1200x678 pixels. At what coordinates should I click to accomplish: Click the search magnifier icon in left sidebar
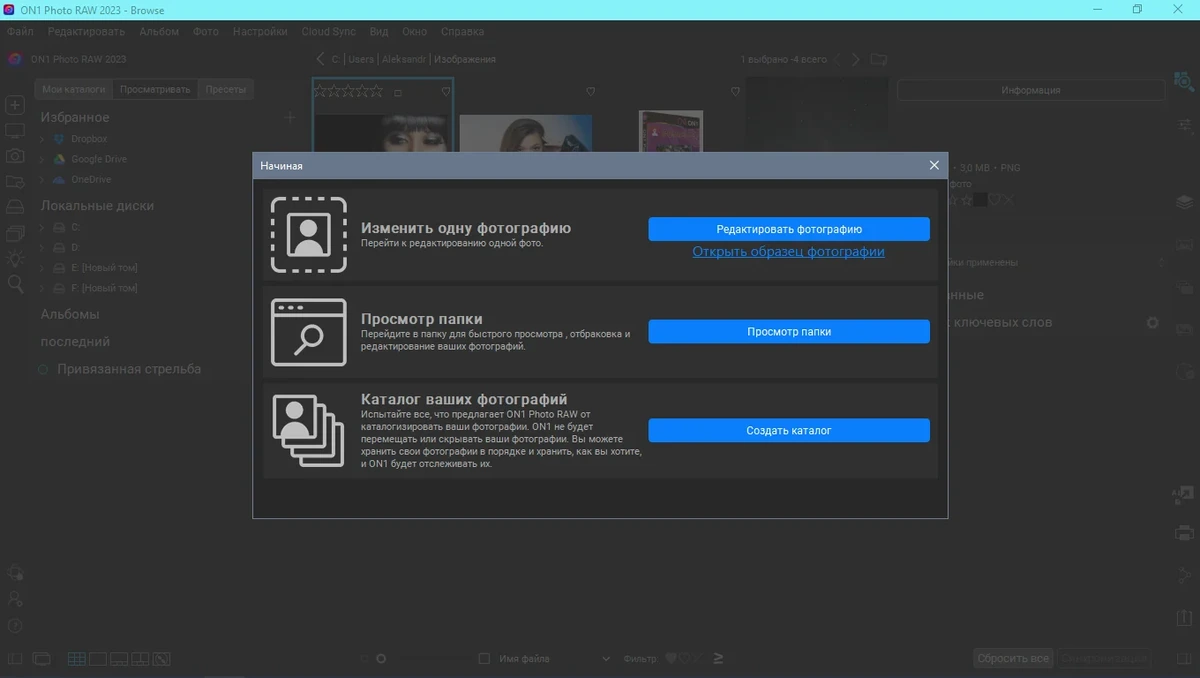click(15, 284)
